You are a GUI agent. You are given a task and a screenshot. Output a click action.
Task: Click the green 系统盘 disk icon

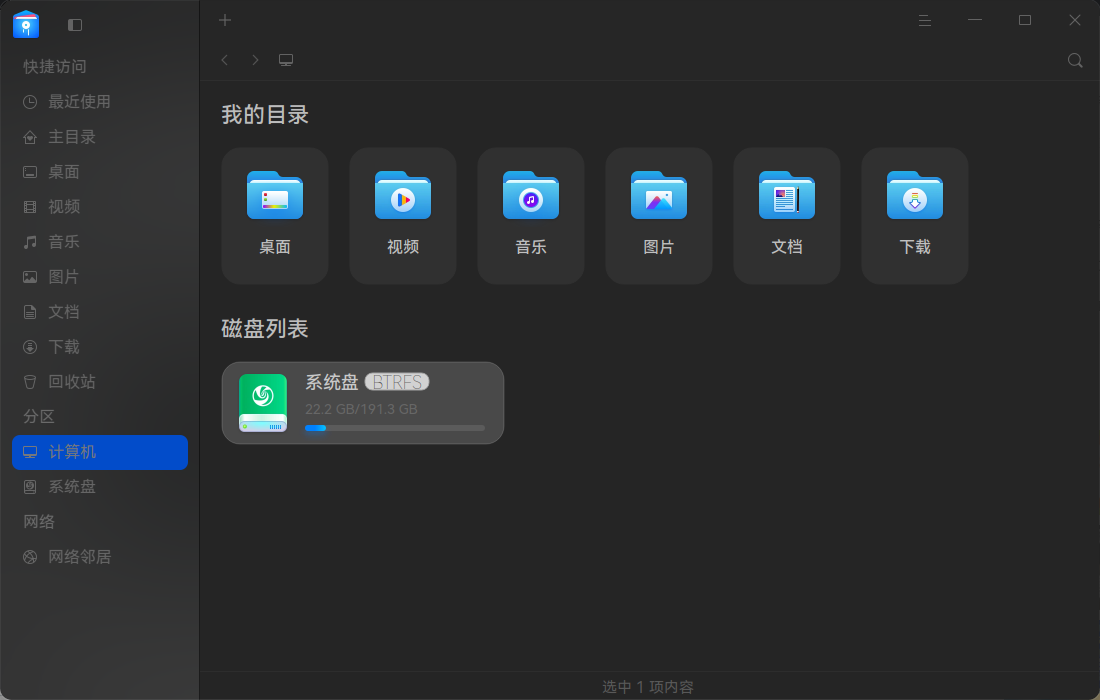263,403
